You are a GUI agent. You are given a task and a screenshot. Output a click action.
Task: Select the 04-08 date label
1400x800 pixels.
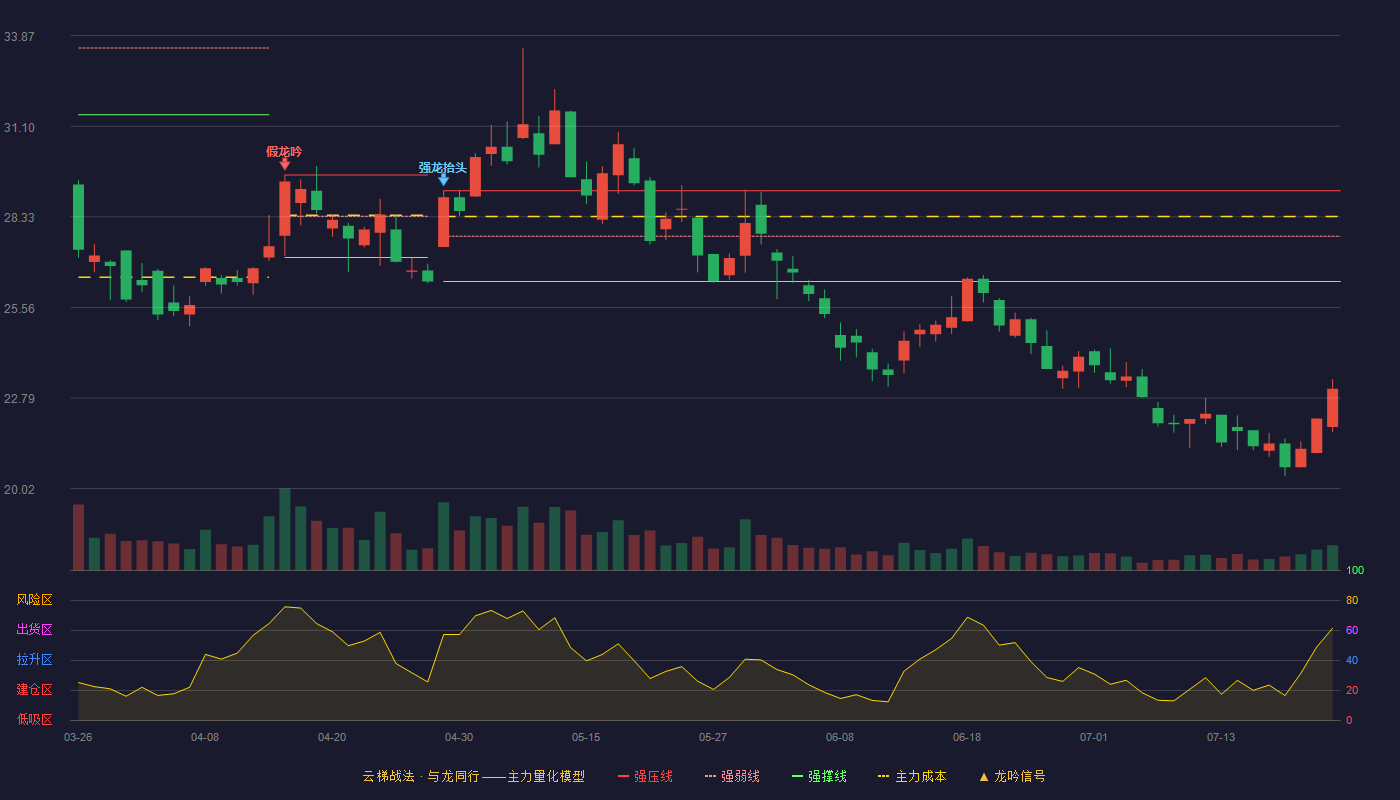pyautogui.click(x=205, y=737)
